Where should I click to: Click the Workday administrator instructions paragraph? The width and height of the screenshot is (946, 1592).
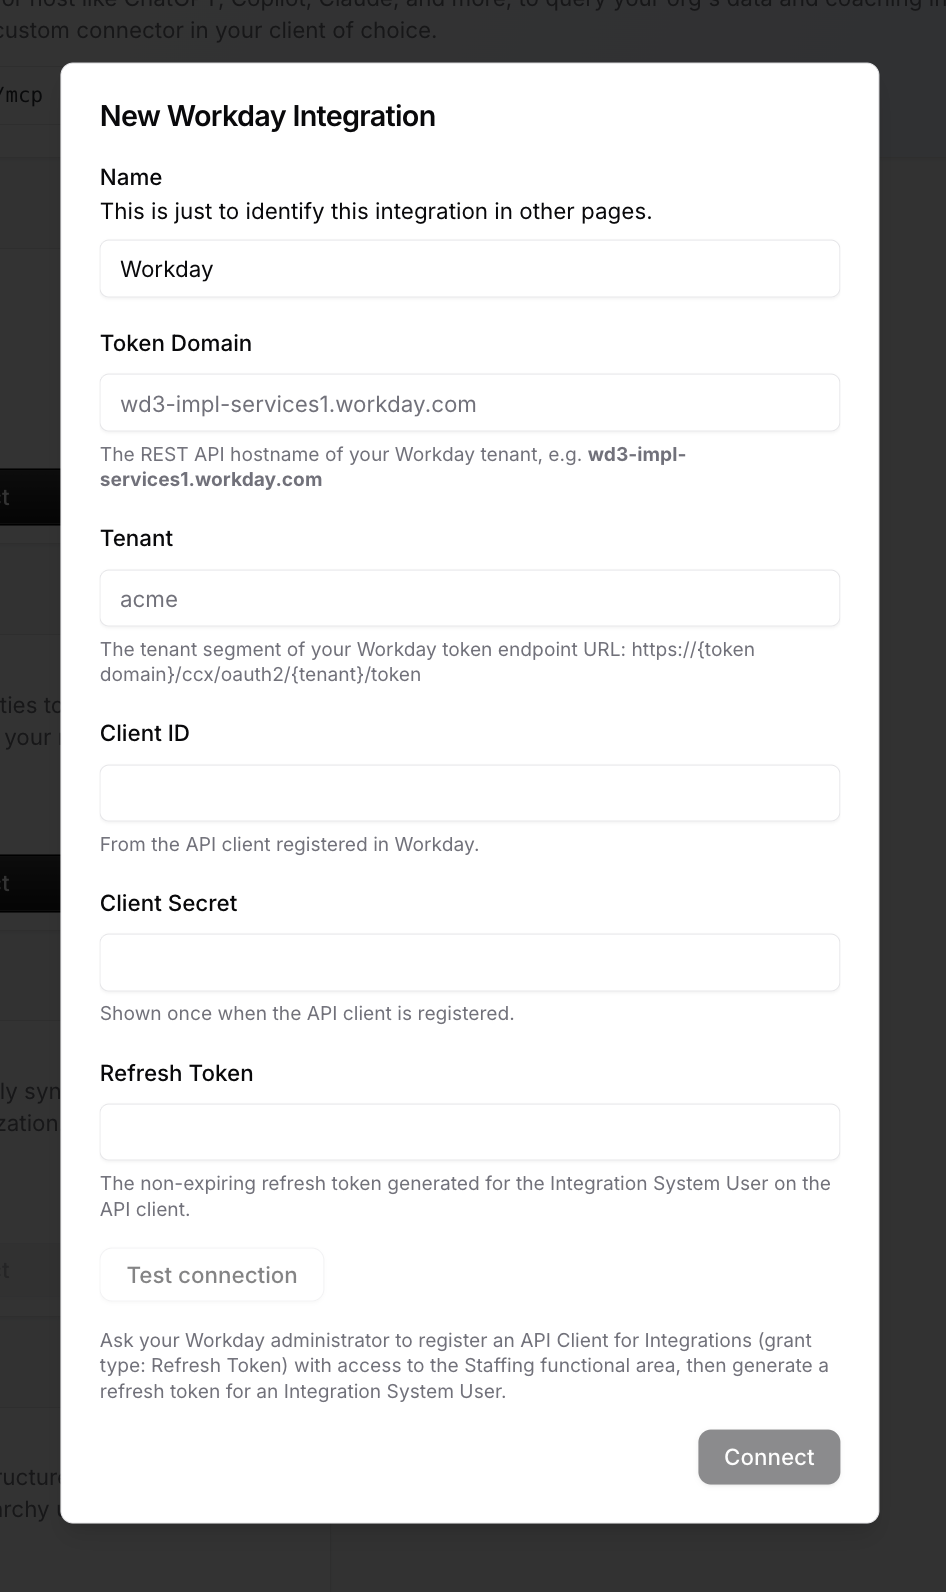[x=465, y=1366]
